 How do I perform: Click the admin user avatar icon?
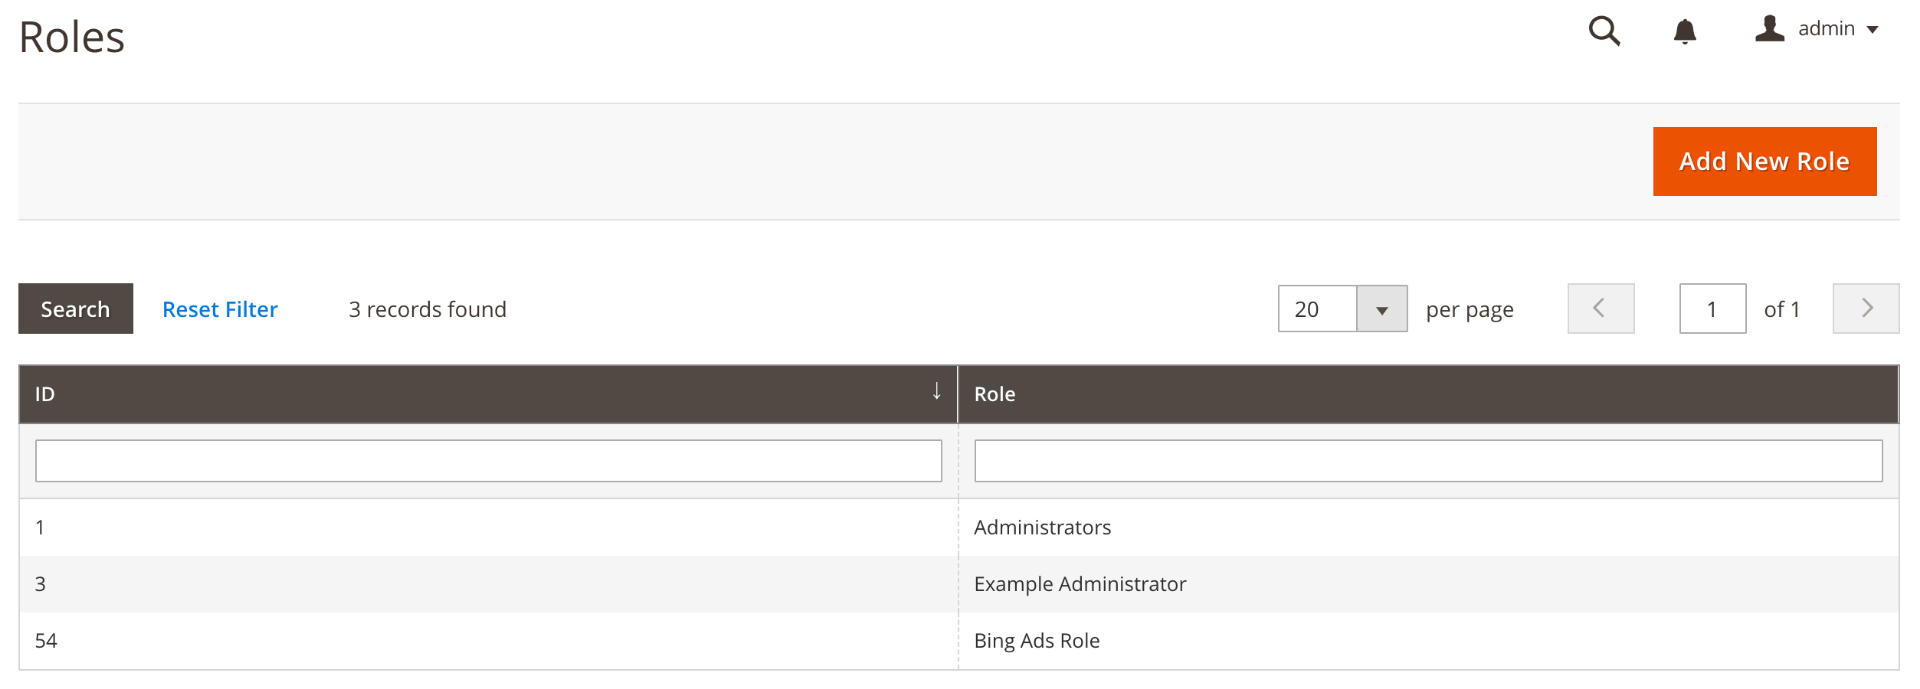coord(1770,29)
